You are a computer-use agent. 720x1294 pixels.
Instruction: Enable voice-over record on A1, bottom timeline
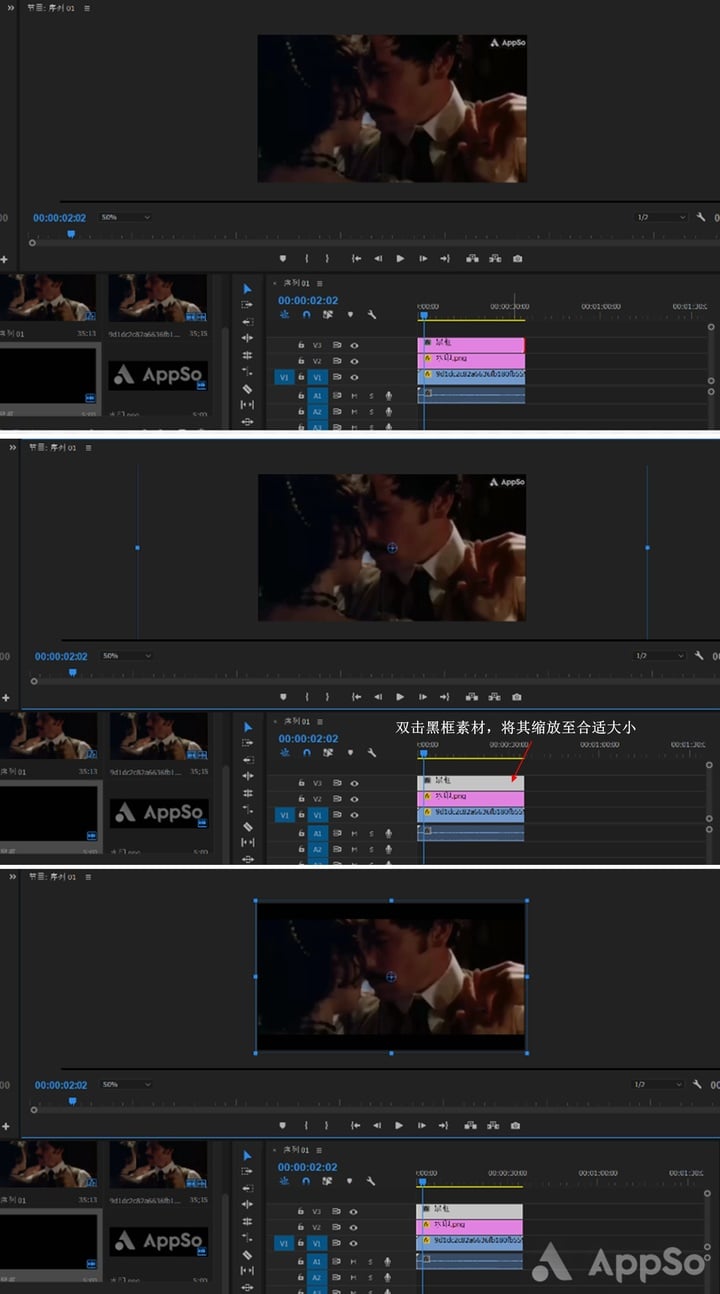pos(389,1263)
